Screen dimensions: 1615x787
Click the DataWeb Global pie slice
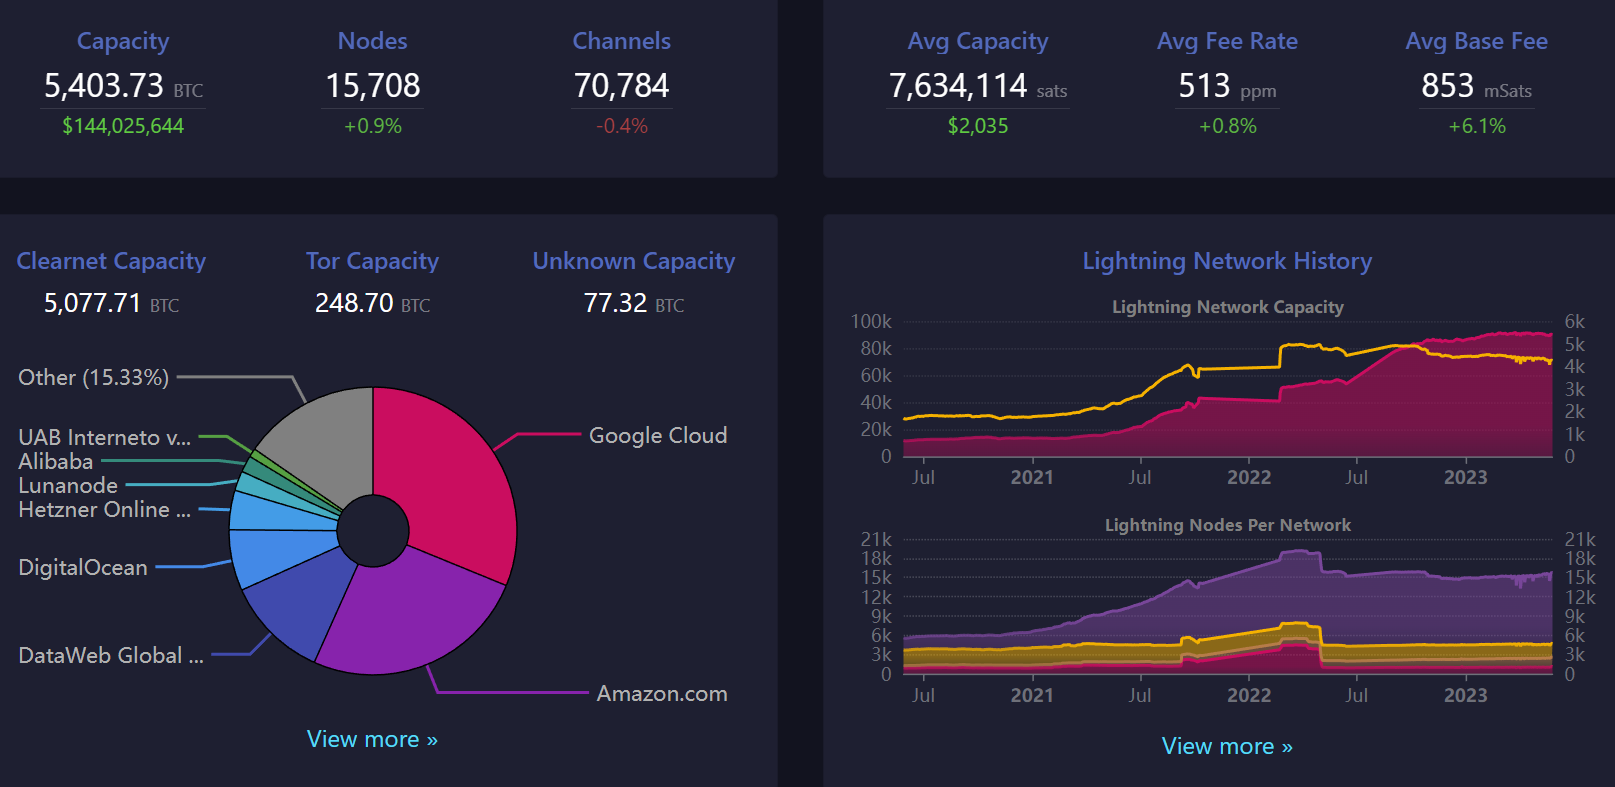[295, 605]
